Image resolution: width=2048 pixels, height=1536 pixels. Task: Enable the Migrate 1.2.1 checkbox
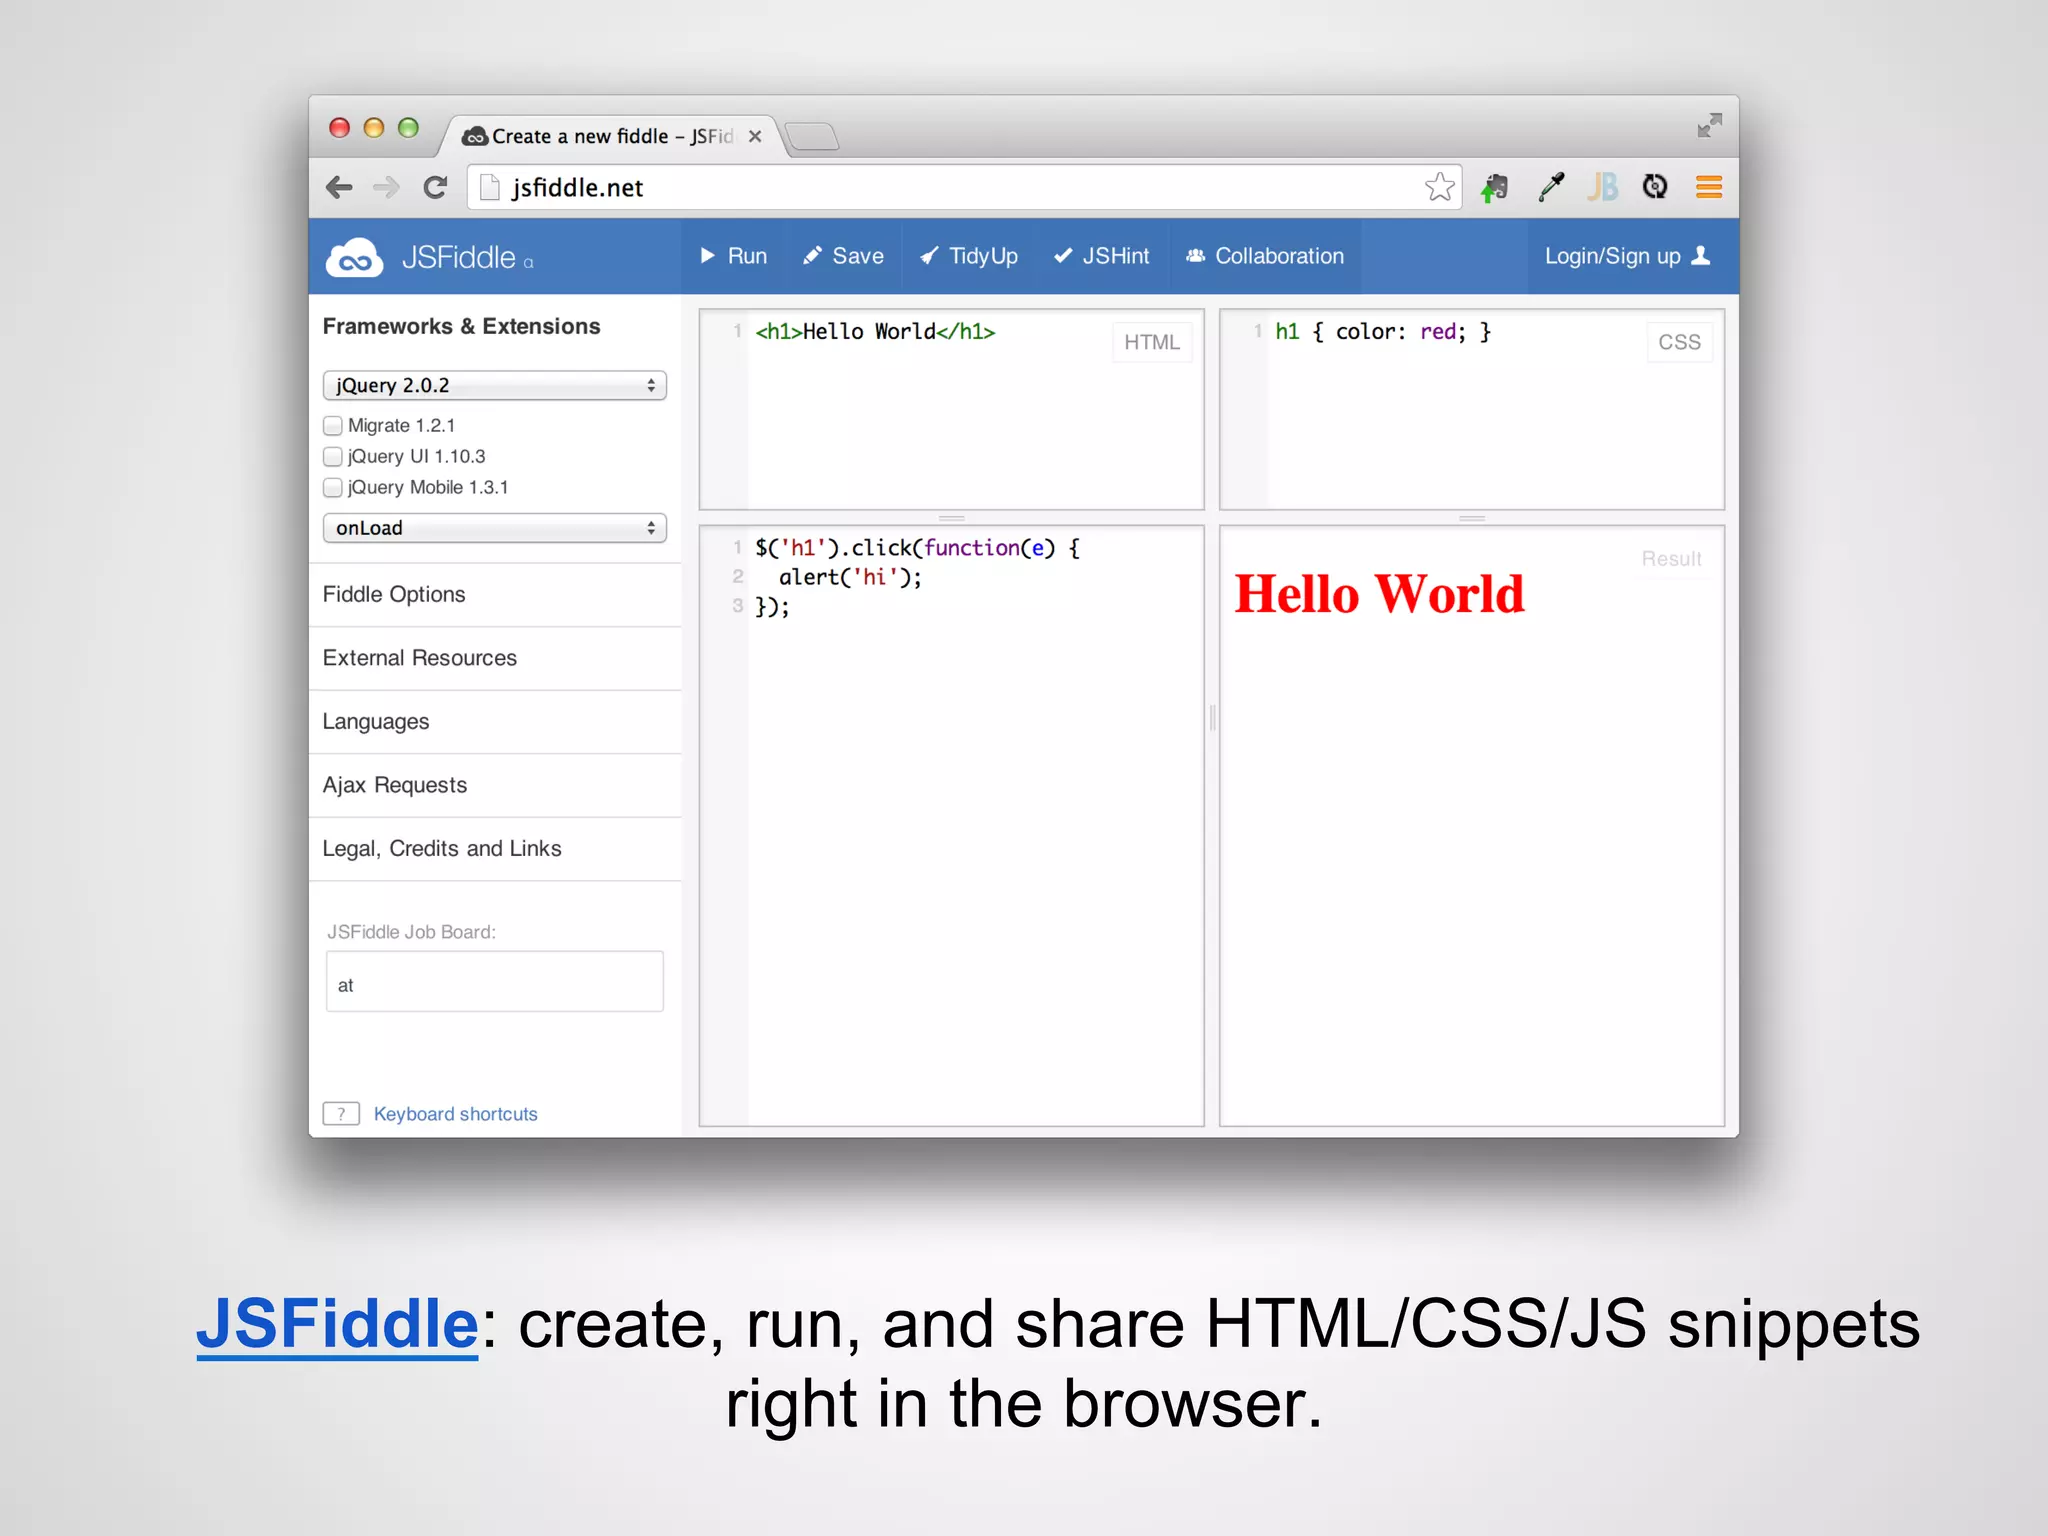[x=333, y=426]
